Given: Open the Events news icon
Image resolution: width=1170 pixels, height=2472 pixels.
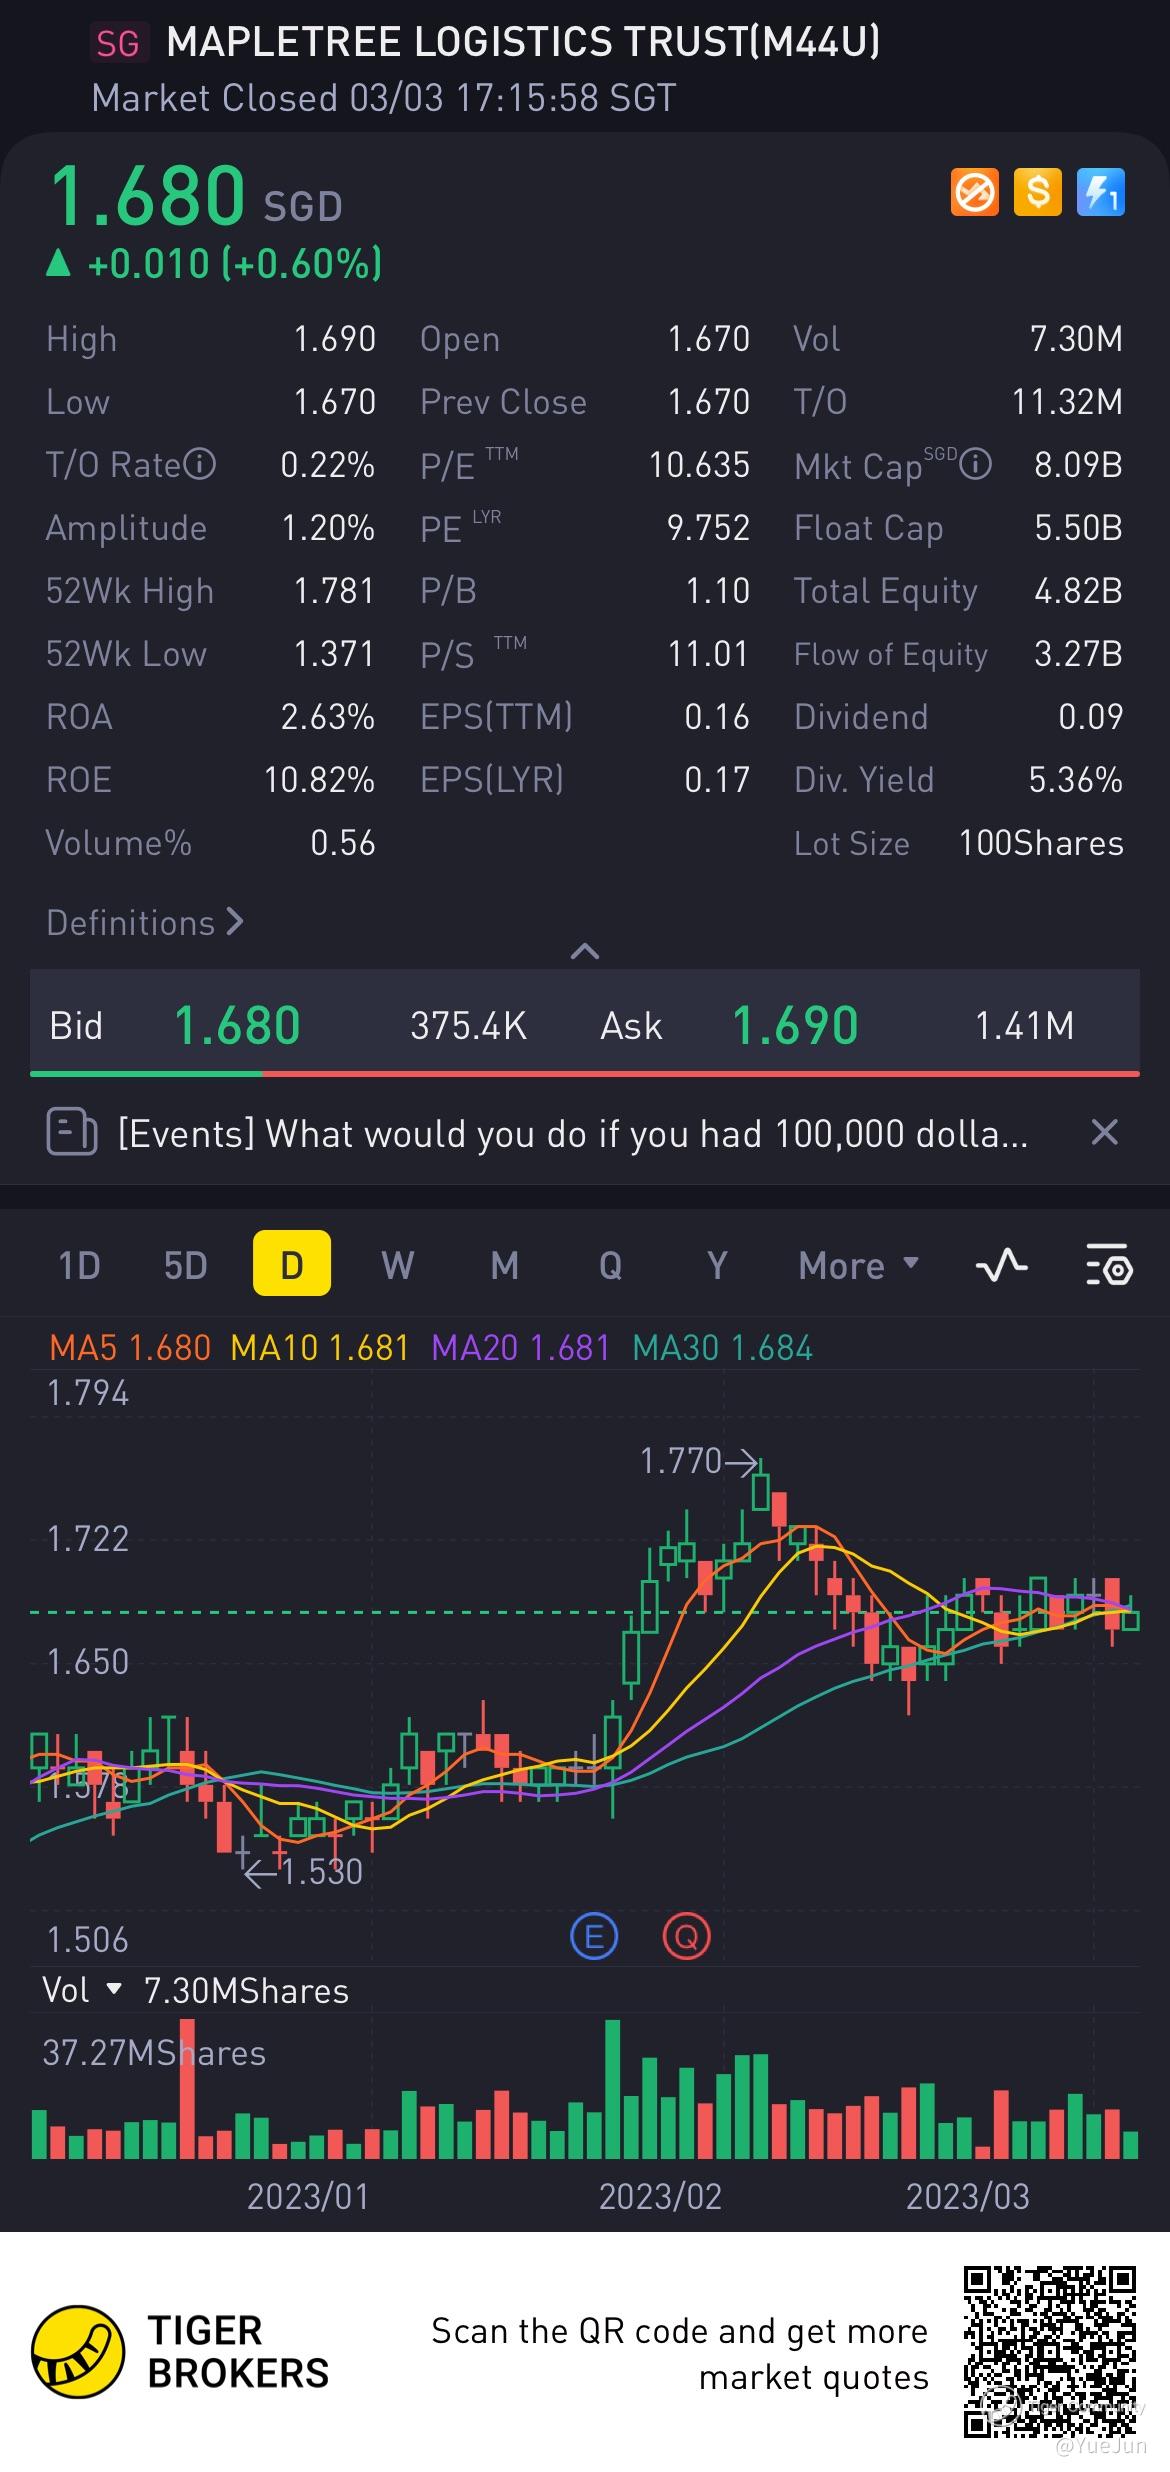Looking at the screenshot, I should (71, 1133).
